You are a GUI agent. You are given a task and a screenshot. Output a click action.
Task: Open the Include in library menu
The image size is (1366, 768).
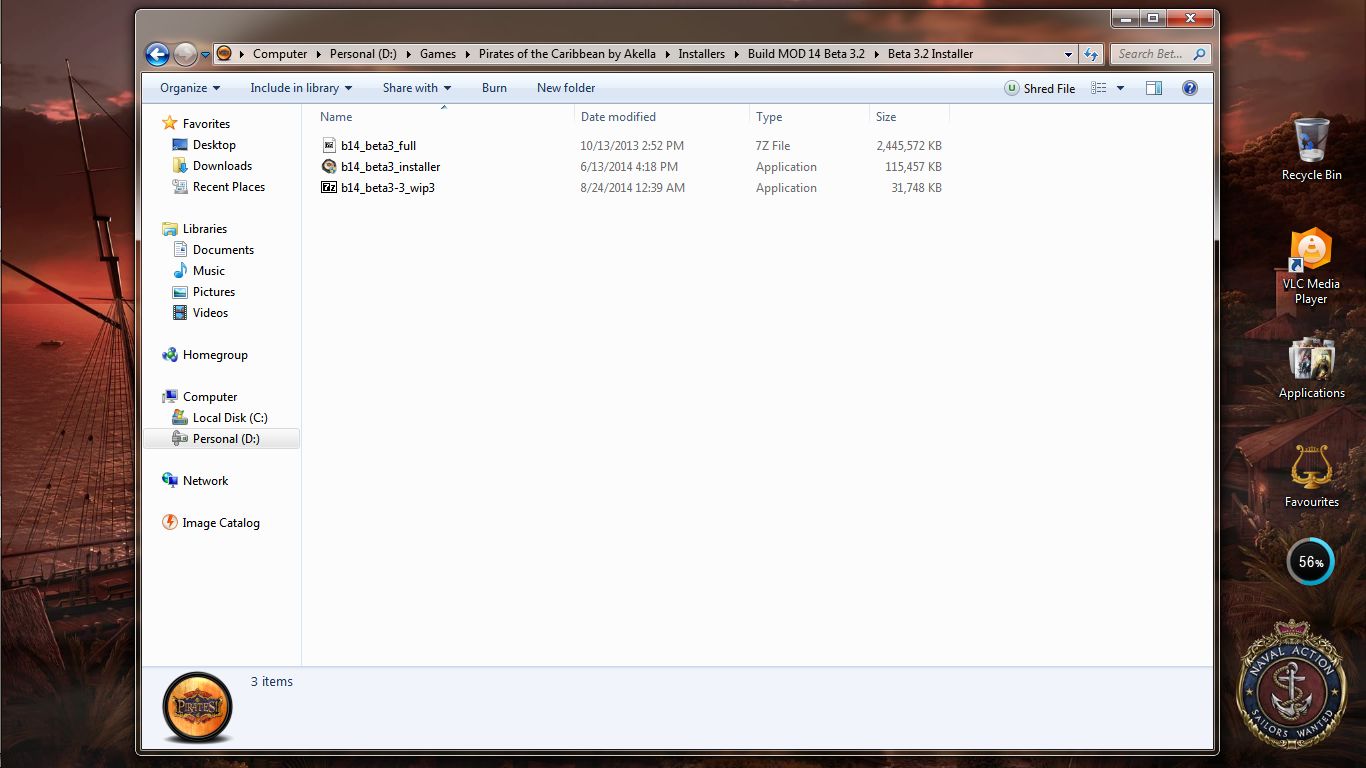301,88
